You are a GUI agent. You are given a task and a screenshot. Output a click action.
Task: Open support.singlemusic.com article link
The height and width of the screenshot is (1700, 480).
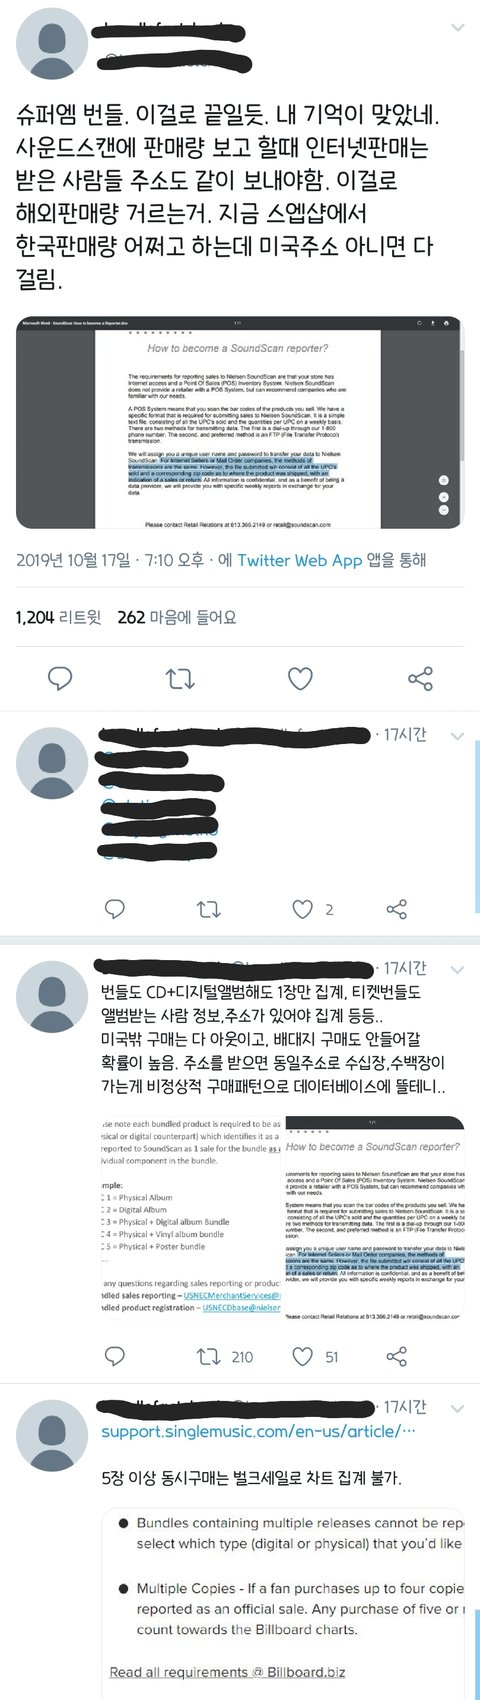click(x=258, y=1432)
